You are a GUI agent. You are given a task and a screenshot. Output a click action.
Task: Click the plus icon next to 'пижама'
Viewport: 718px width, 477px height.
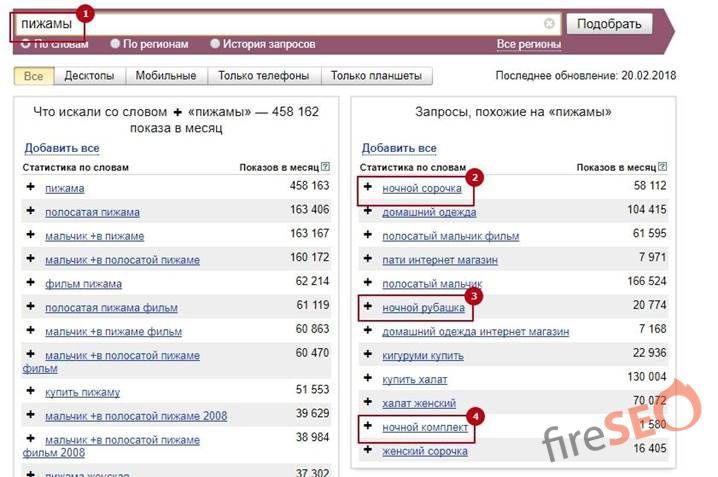click(x=30, y=187)
